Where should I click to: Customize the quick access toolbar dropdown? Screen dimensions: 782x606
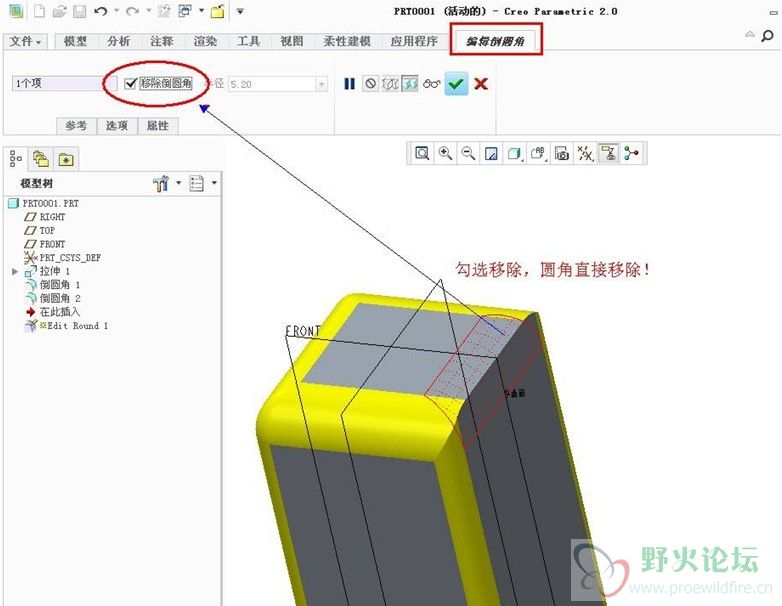click(240, 11)
